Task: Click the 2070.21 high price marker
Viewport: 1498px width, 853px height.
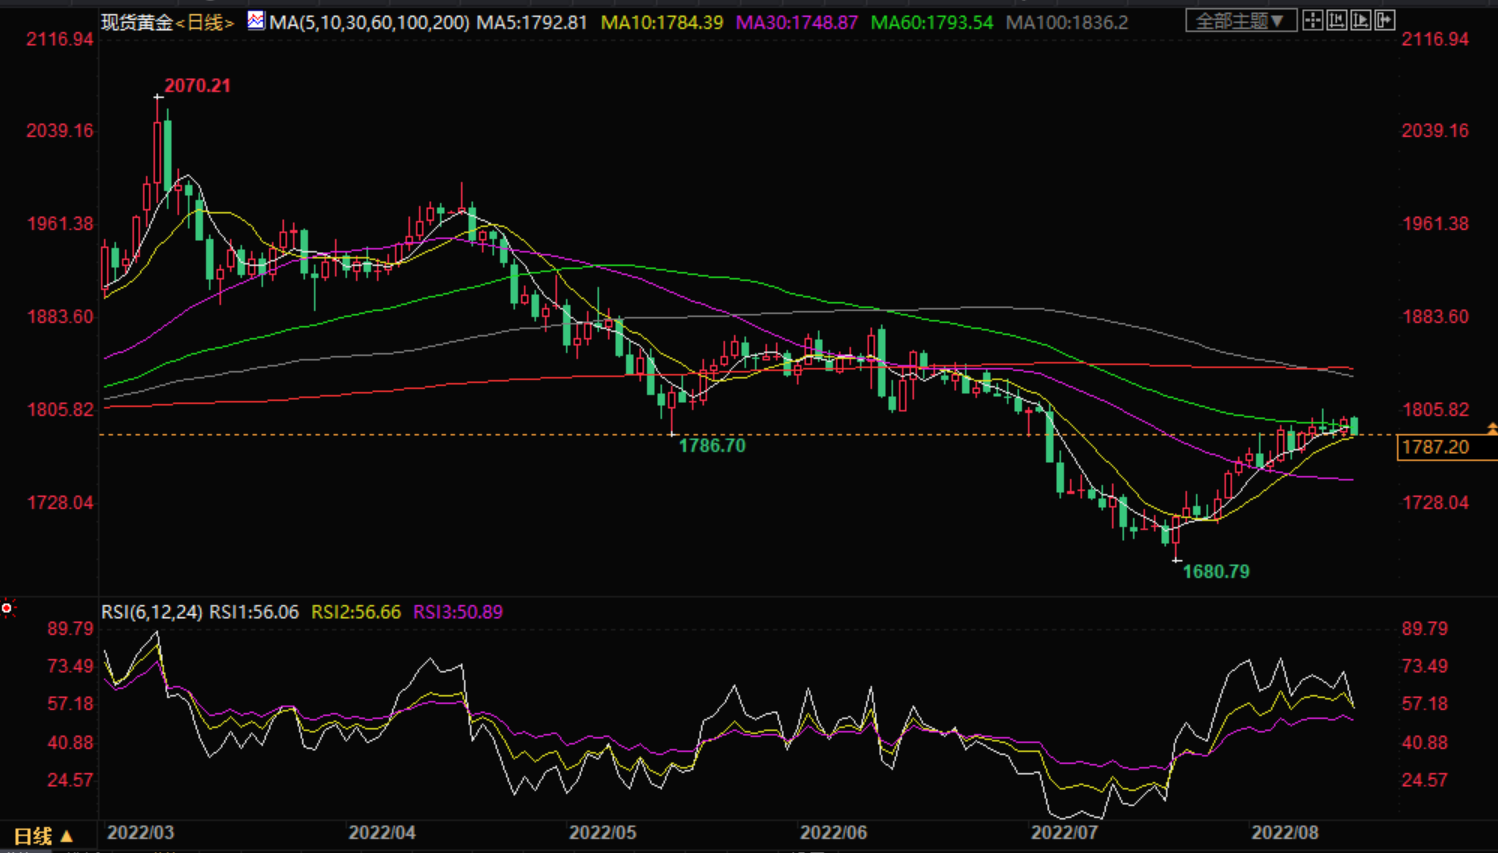Action: pyautogui.click(x=197, y=86)
